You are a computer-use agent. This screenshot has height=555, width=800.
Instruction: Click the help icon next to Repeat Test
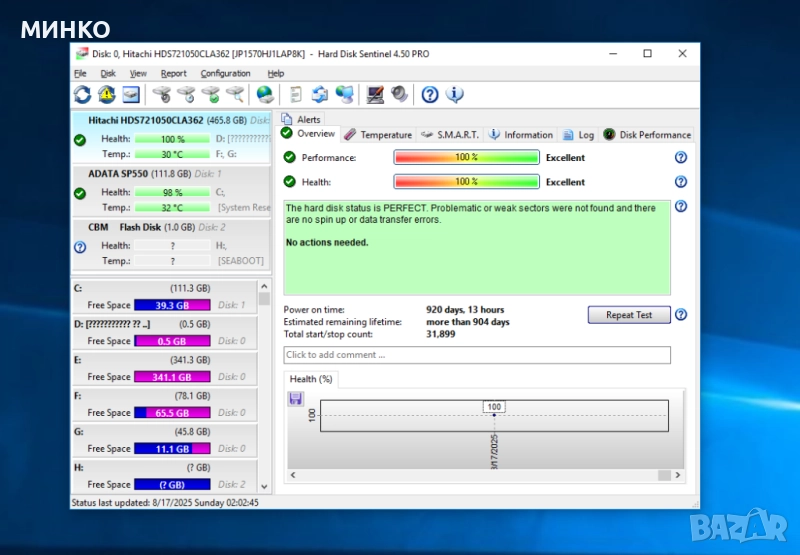tap(681, 314)
